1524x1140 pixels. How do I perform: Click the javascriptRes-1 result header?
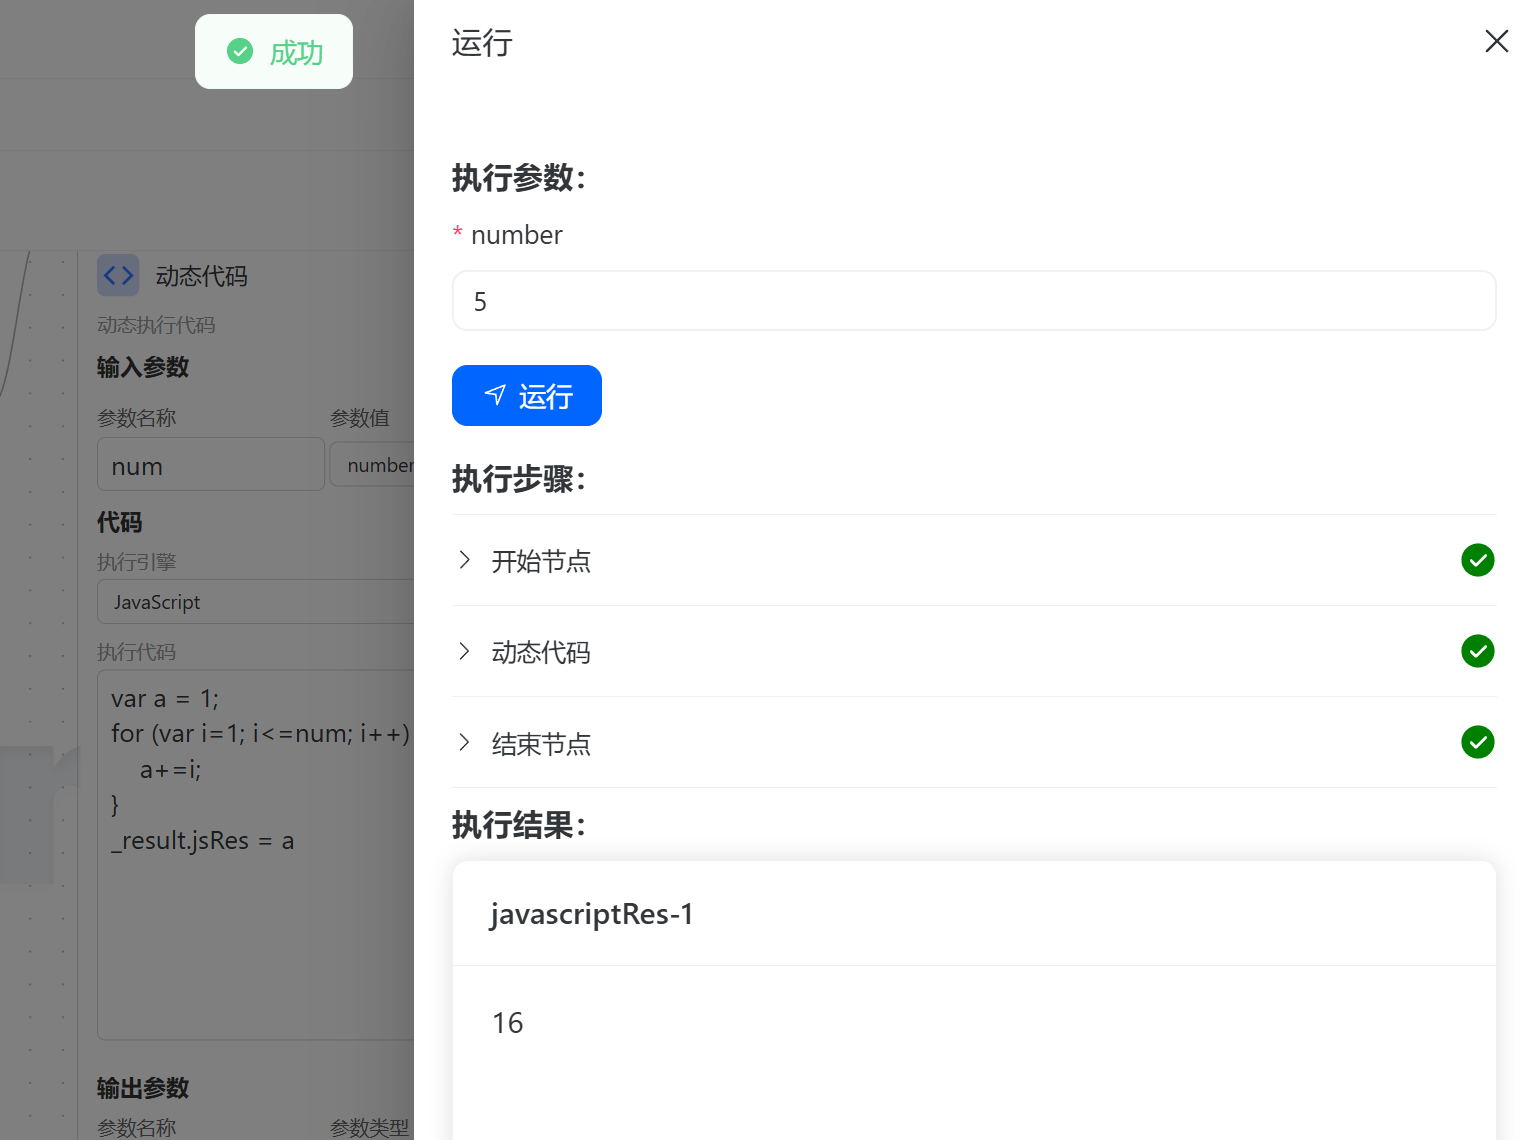[x=592, y=914]
